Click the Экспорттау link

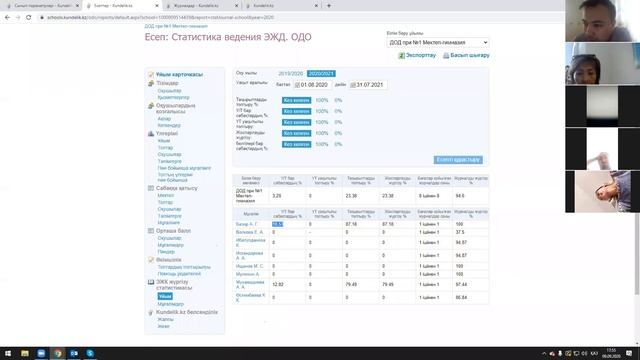tap(420, 55)
